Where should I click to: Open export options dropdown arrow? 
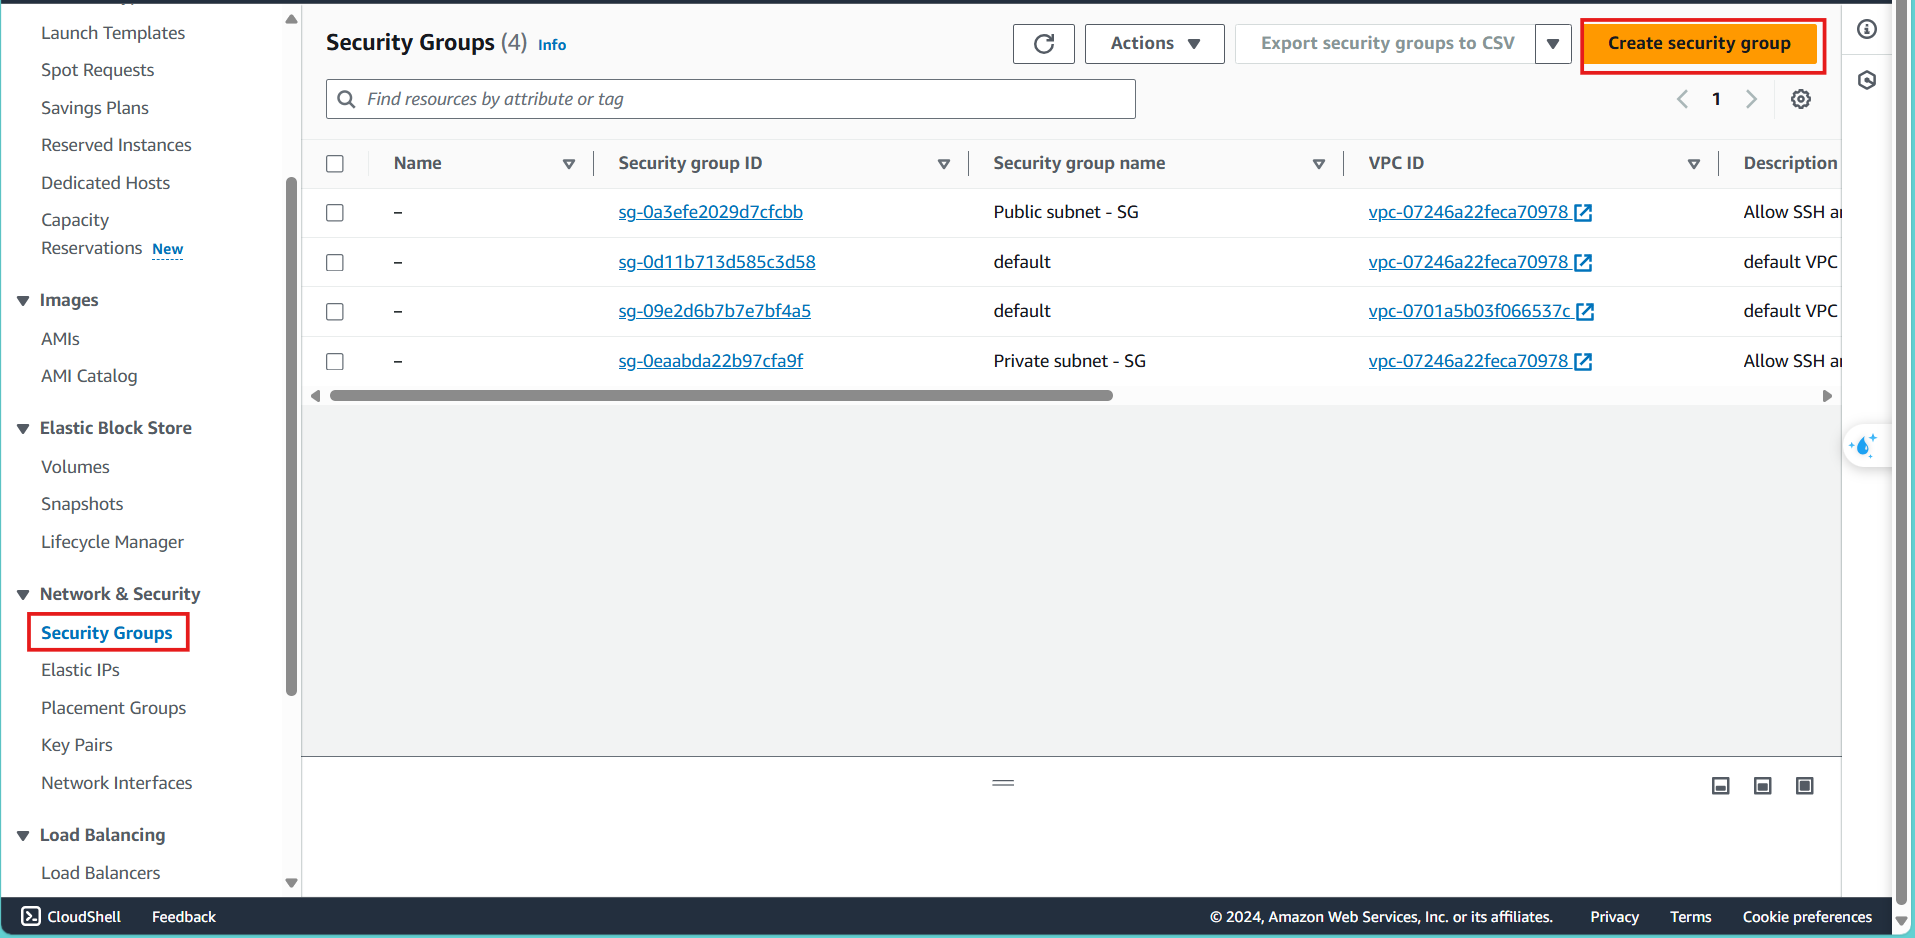(1553, 44)
